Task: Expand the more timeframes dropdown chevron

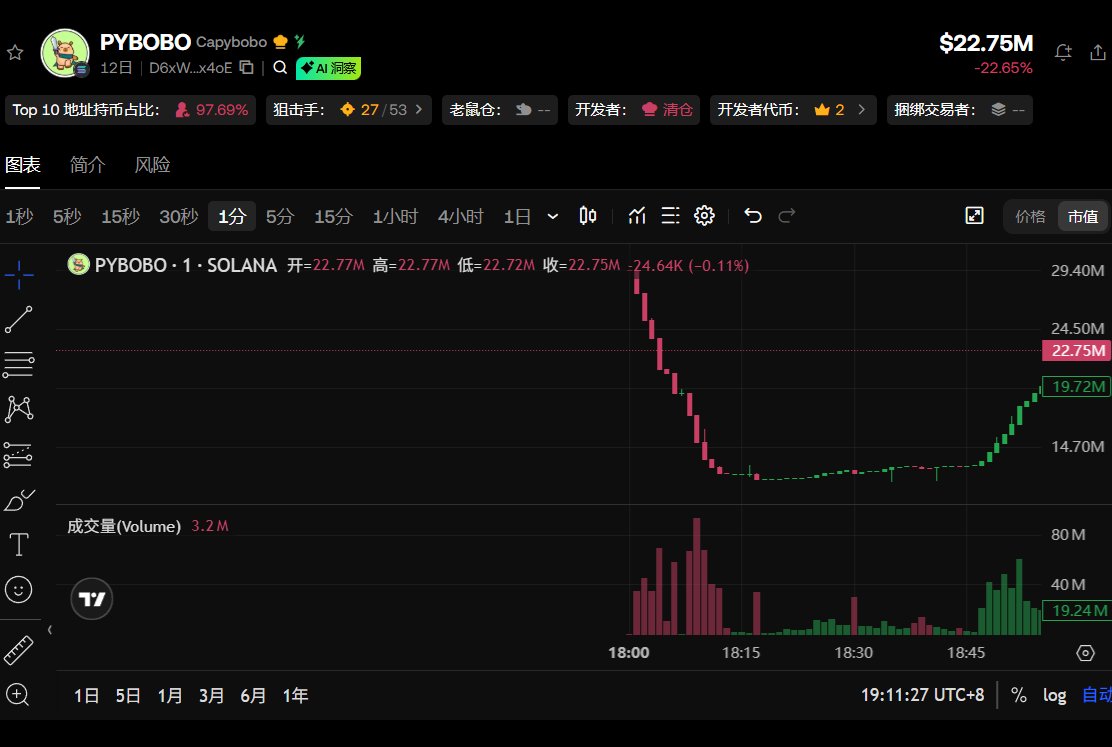Action: (552, 216)
